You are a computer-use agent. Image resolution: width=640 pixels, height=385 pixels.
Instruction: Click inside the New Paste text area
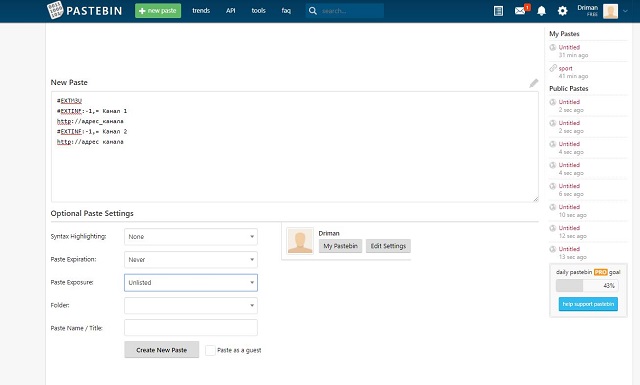click(x=294, y=147)
